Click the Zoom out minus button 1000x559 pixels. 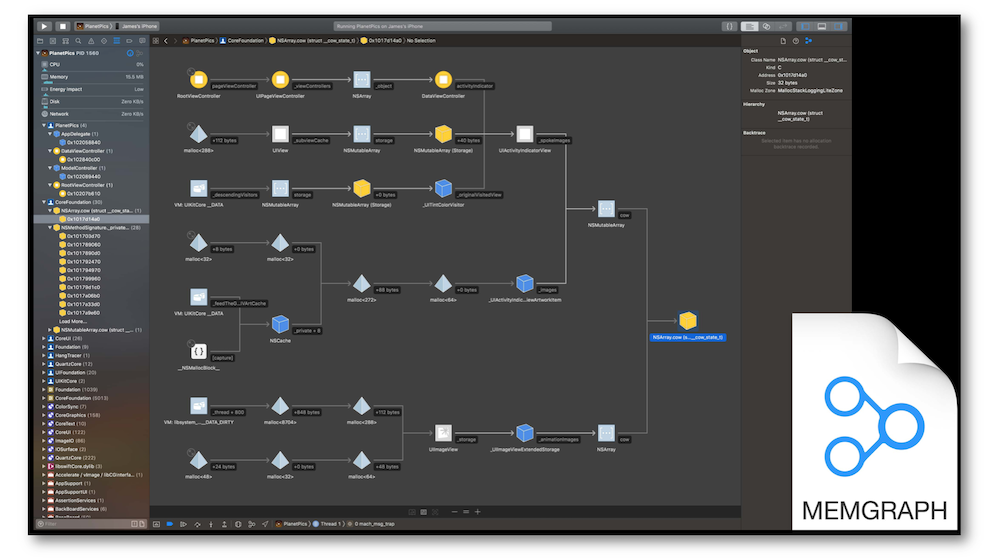[454, 512]
